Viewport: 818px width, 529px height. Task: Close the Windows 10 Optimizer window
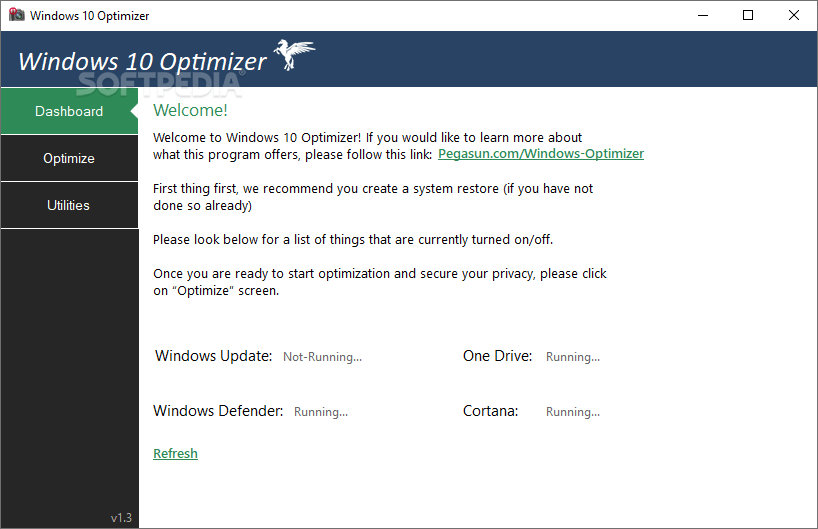pyautogui.click(x=793, y=15)
